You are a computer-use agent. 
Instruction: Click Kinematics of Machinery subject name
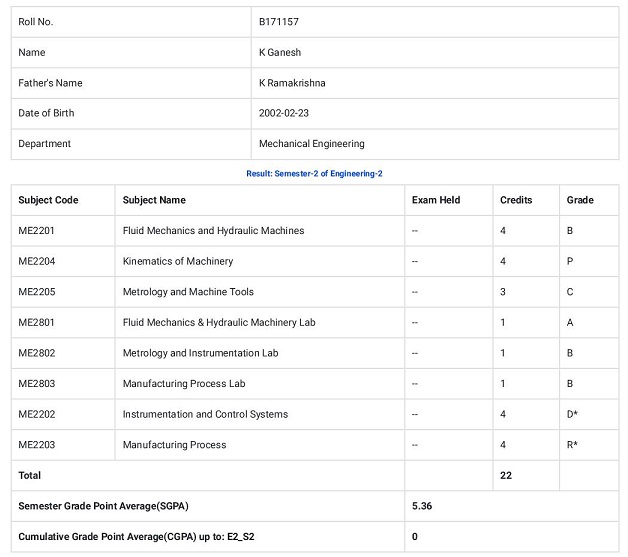point(178,262)
